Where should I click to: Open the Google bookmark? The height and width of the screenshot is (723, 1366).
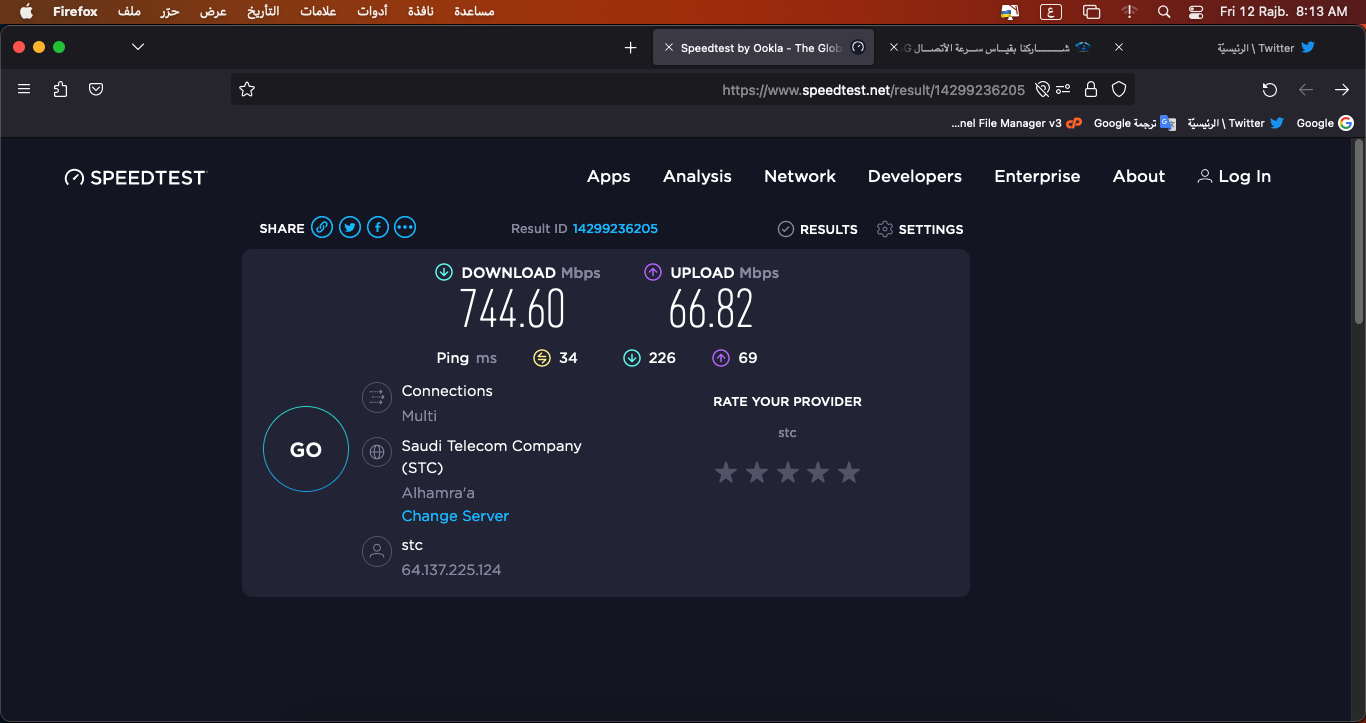tap(1325, 123)
